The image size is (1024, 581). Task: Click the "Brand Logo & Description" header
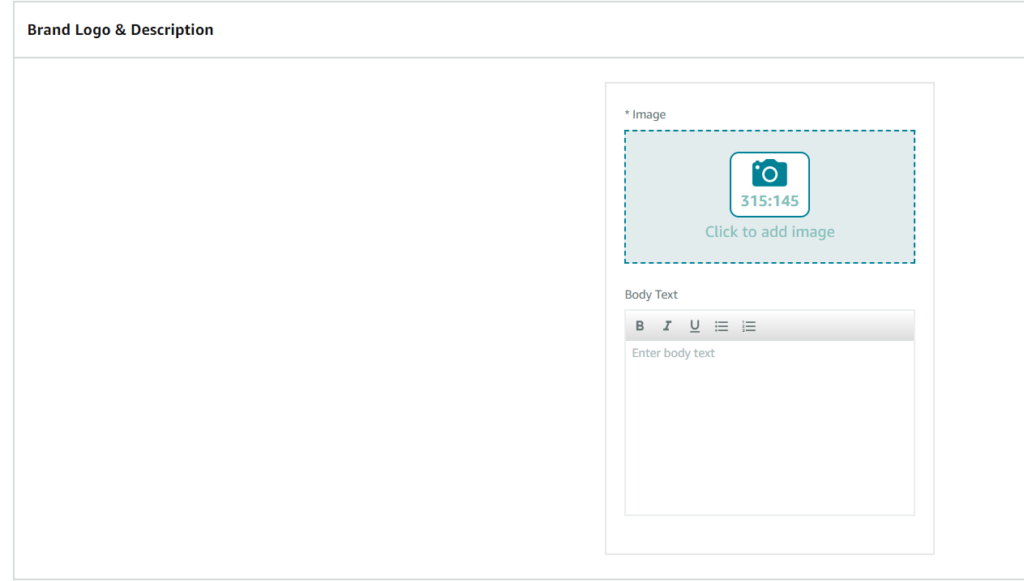(120, 30)
